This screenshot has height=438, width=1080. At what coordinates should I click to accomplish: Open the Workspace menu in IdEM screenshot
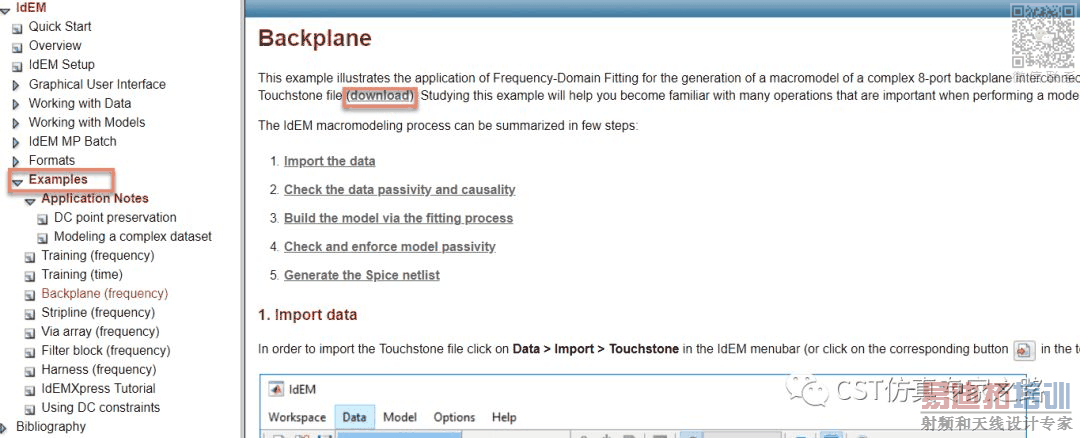click(x=297, y=417)
